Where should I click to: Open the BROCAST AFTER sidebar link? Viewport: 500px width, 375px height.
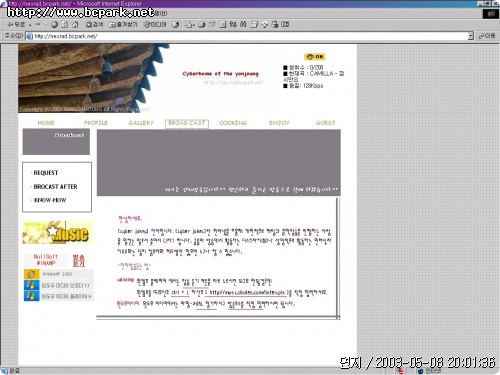55,187
